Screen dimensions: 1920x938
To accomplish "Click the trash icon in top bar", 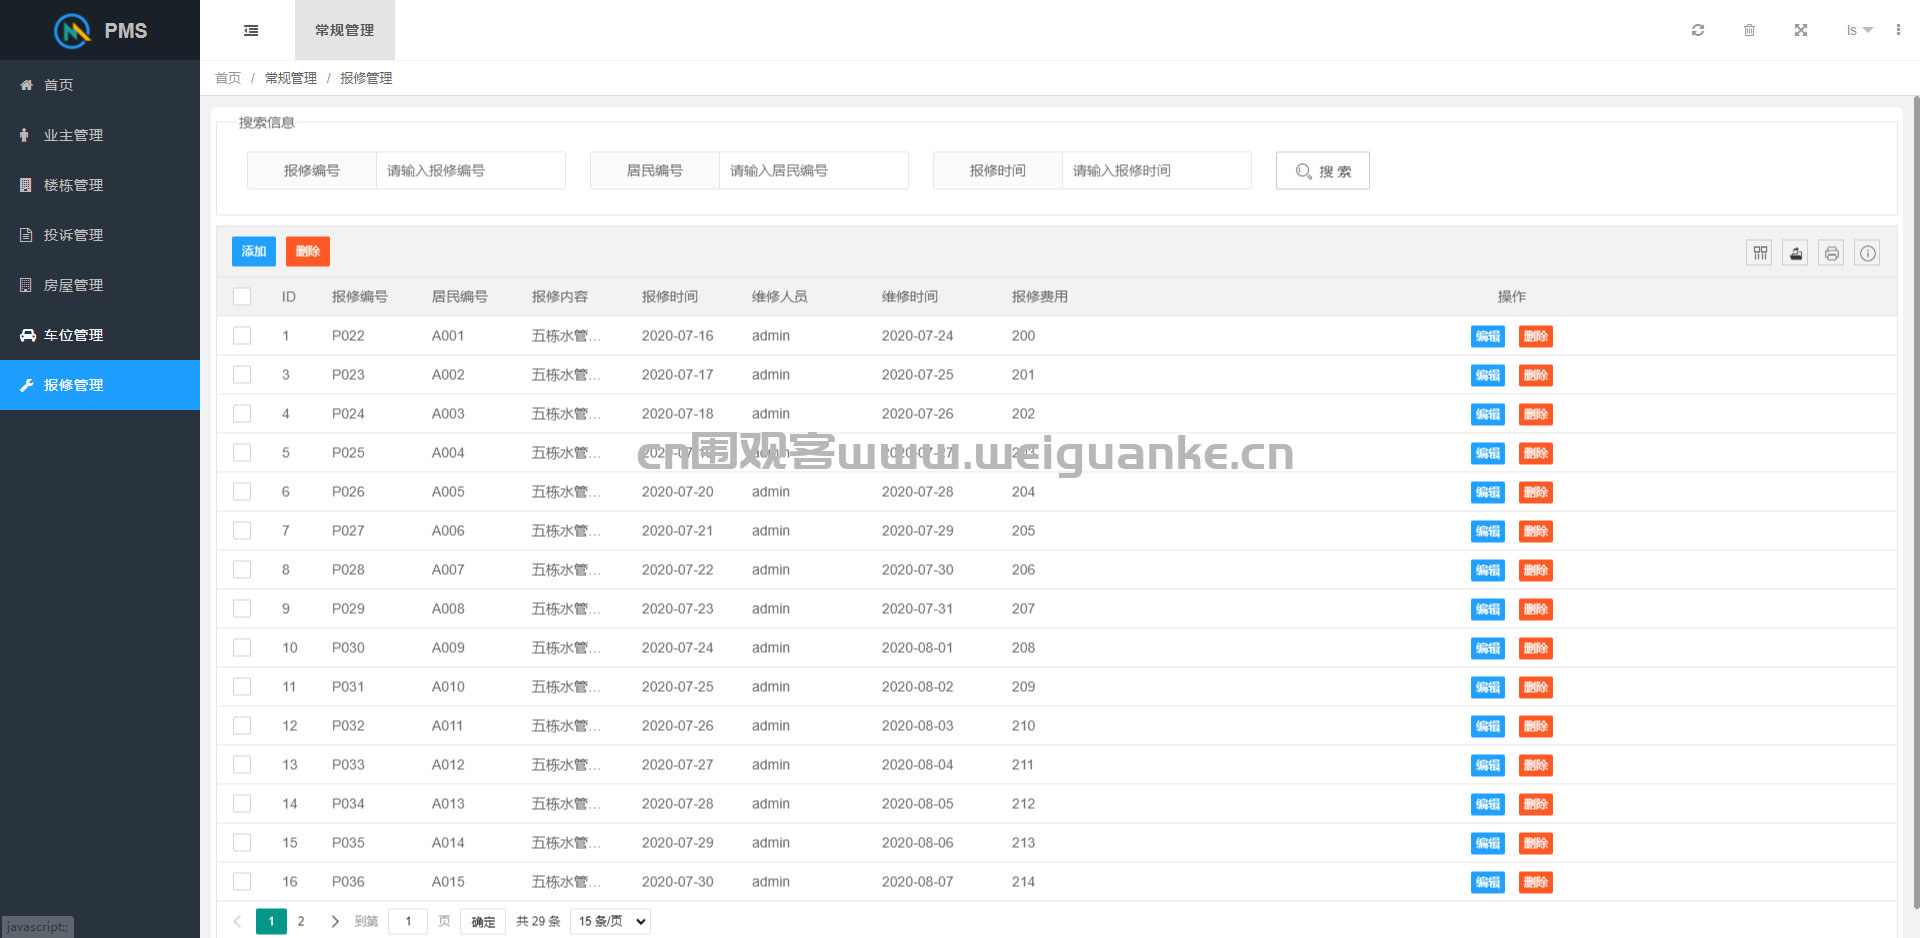I will point(1749,30).
